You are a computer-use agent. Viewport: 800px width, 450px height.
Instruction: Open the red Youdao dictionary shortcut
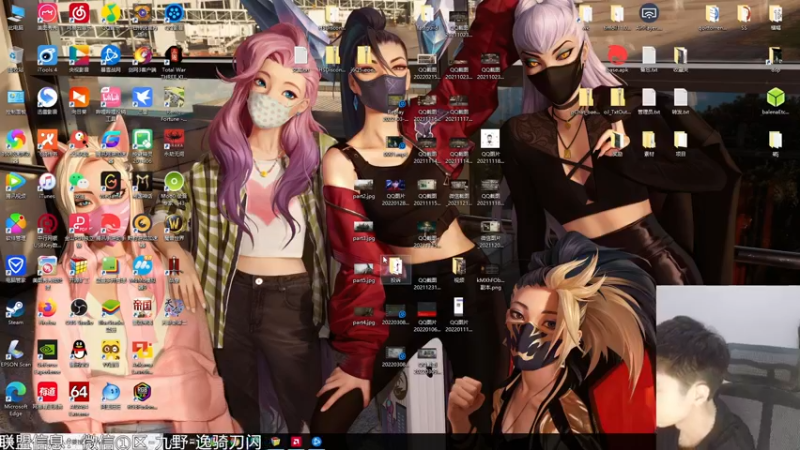pos(47,392)
